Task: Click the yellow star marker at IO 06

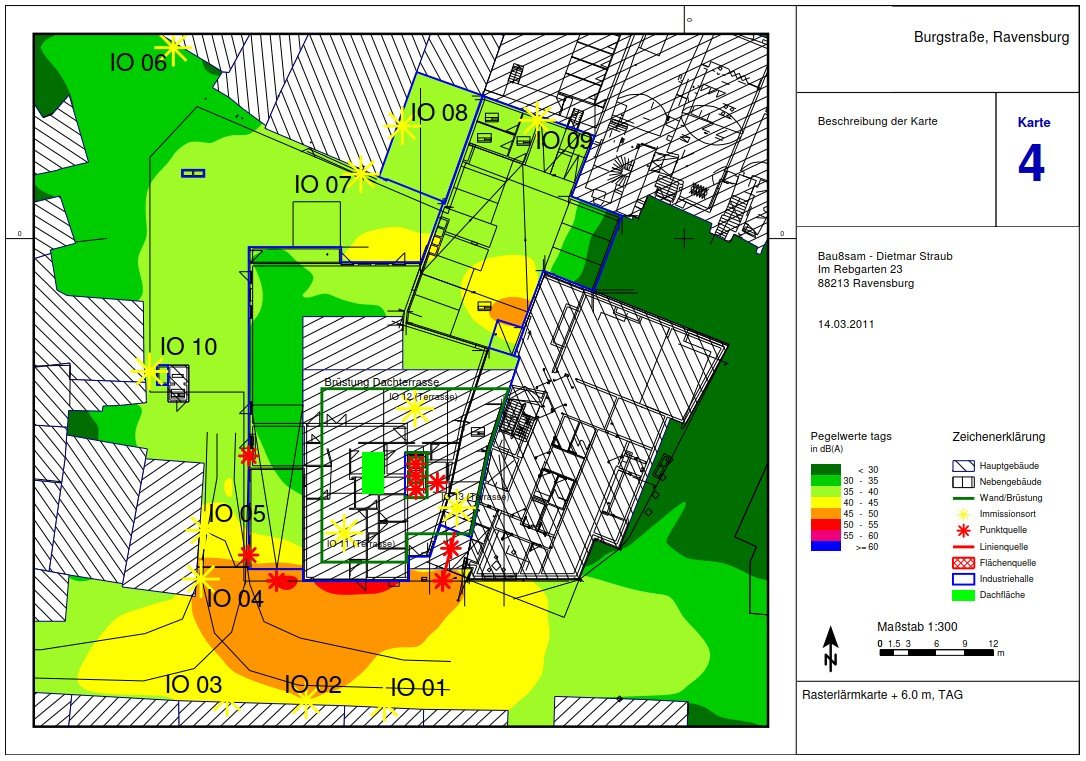Action: point(175,47)
